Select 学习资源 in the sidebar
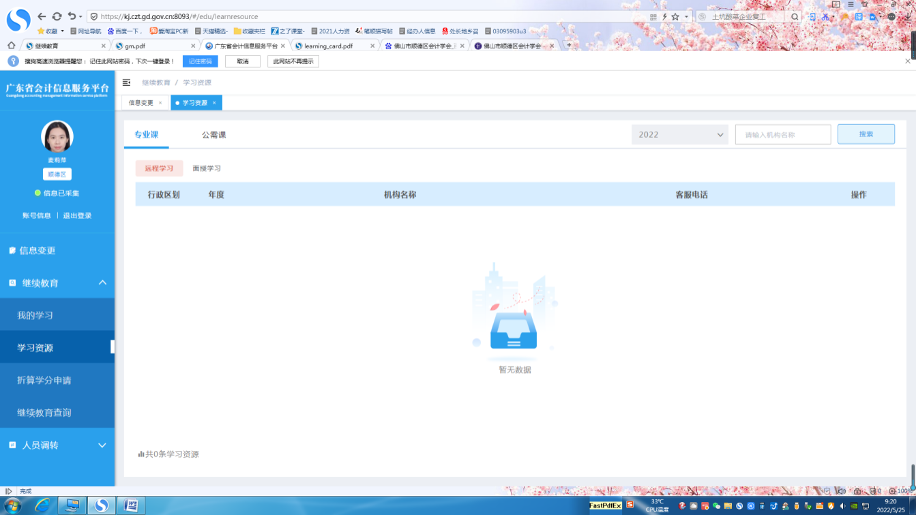This screenshot has height=516, width=916. [57, 348]
